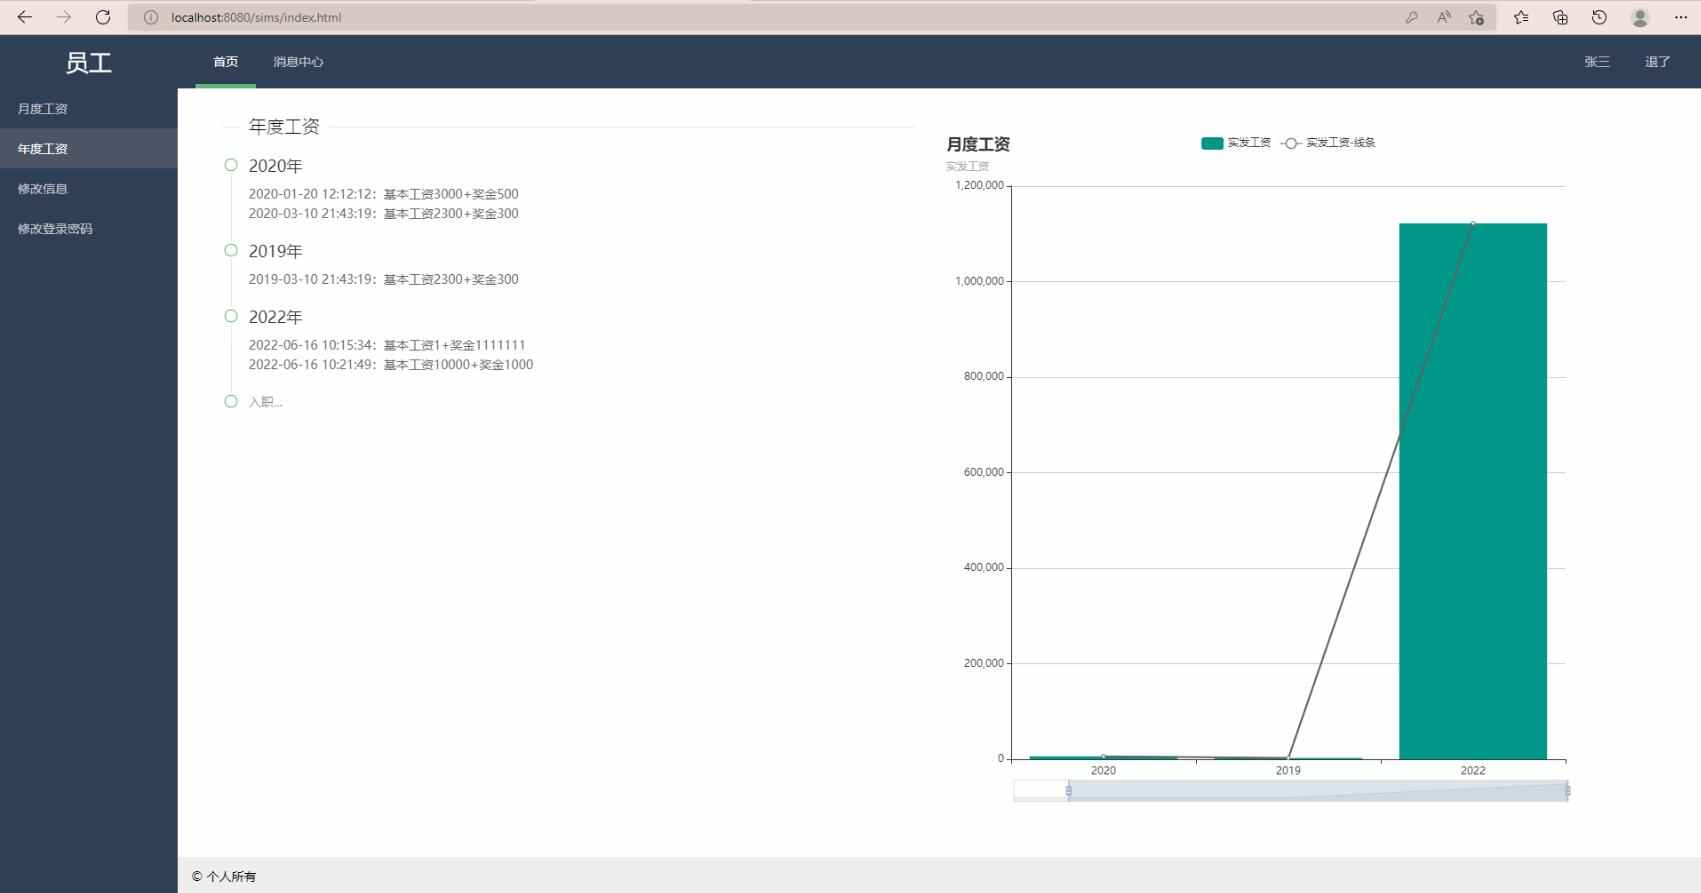Click the 2022 line data point atop the bar

point(1473,224)
